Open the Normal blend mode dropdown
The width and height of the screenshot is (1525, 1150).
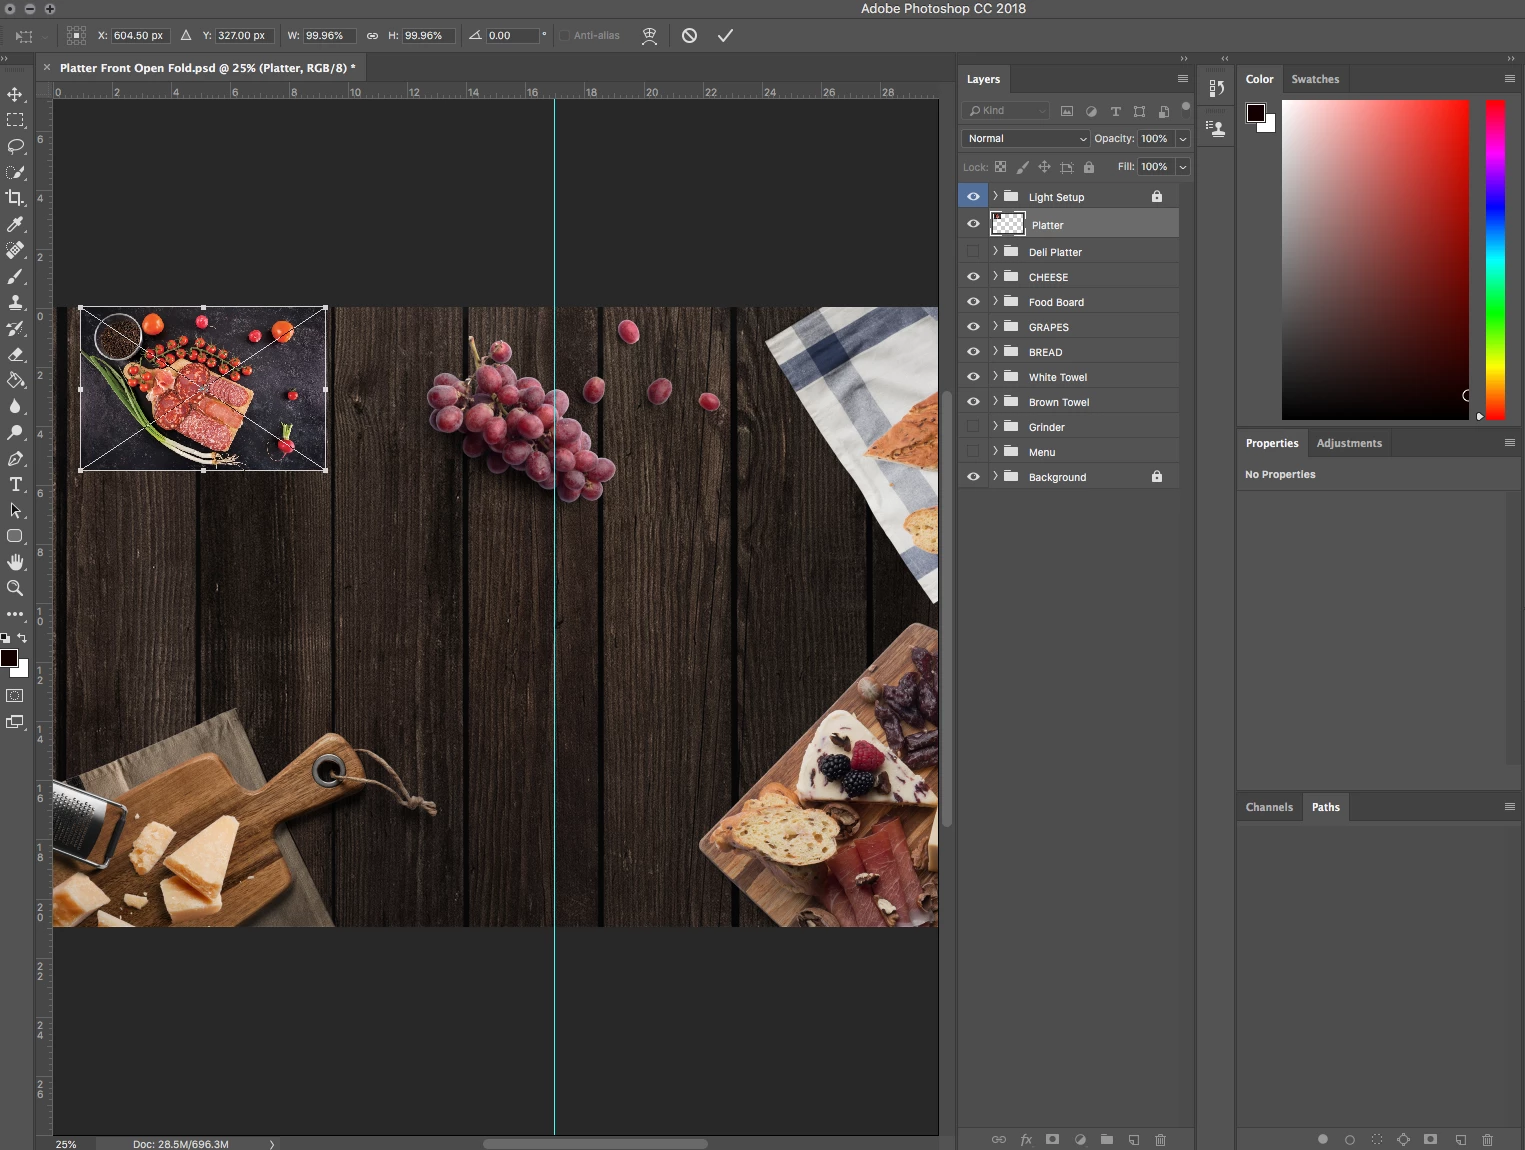[1025, 139]
